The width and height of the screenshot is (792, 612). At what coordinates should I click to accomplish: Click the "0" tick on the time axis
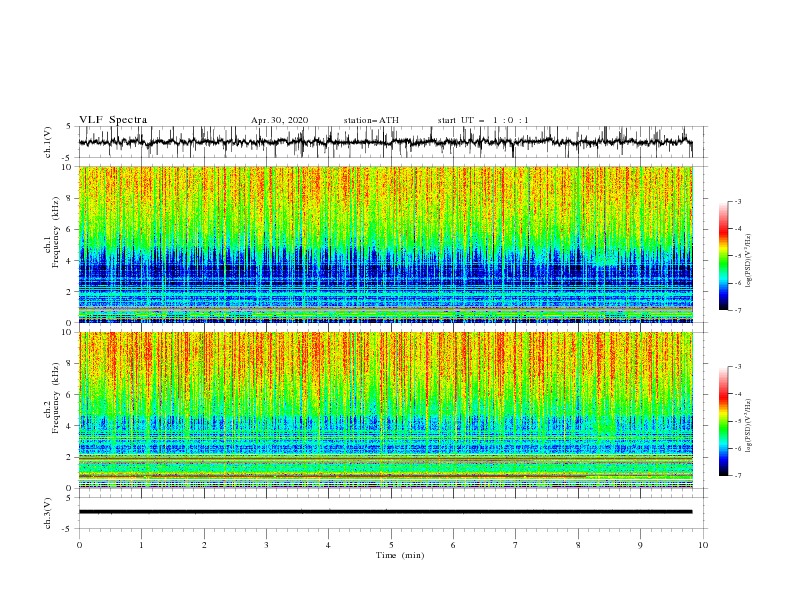79,545
